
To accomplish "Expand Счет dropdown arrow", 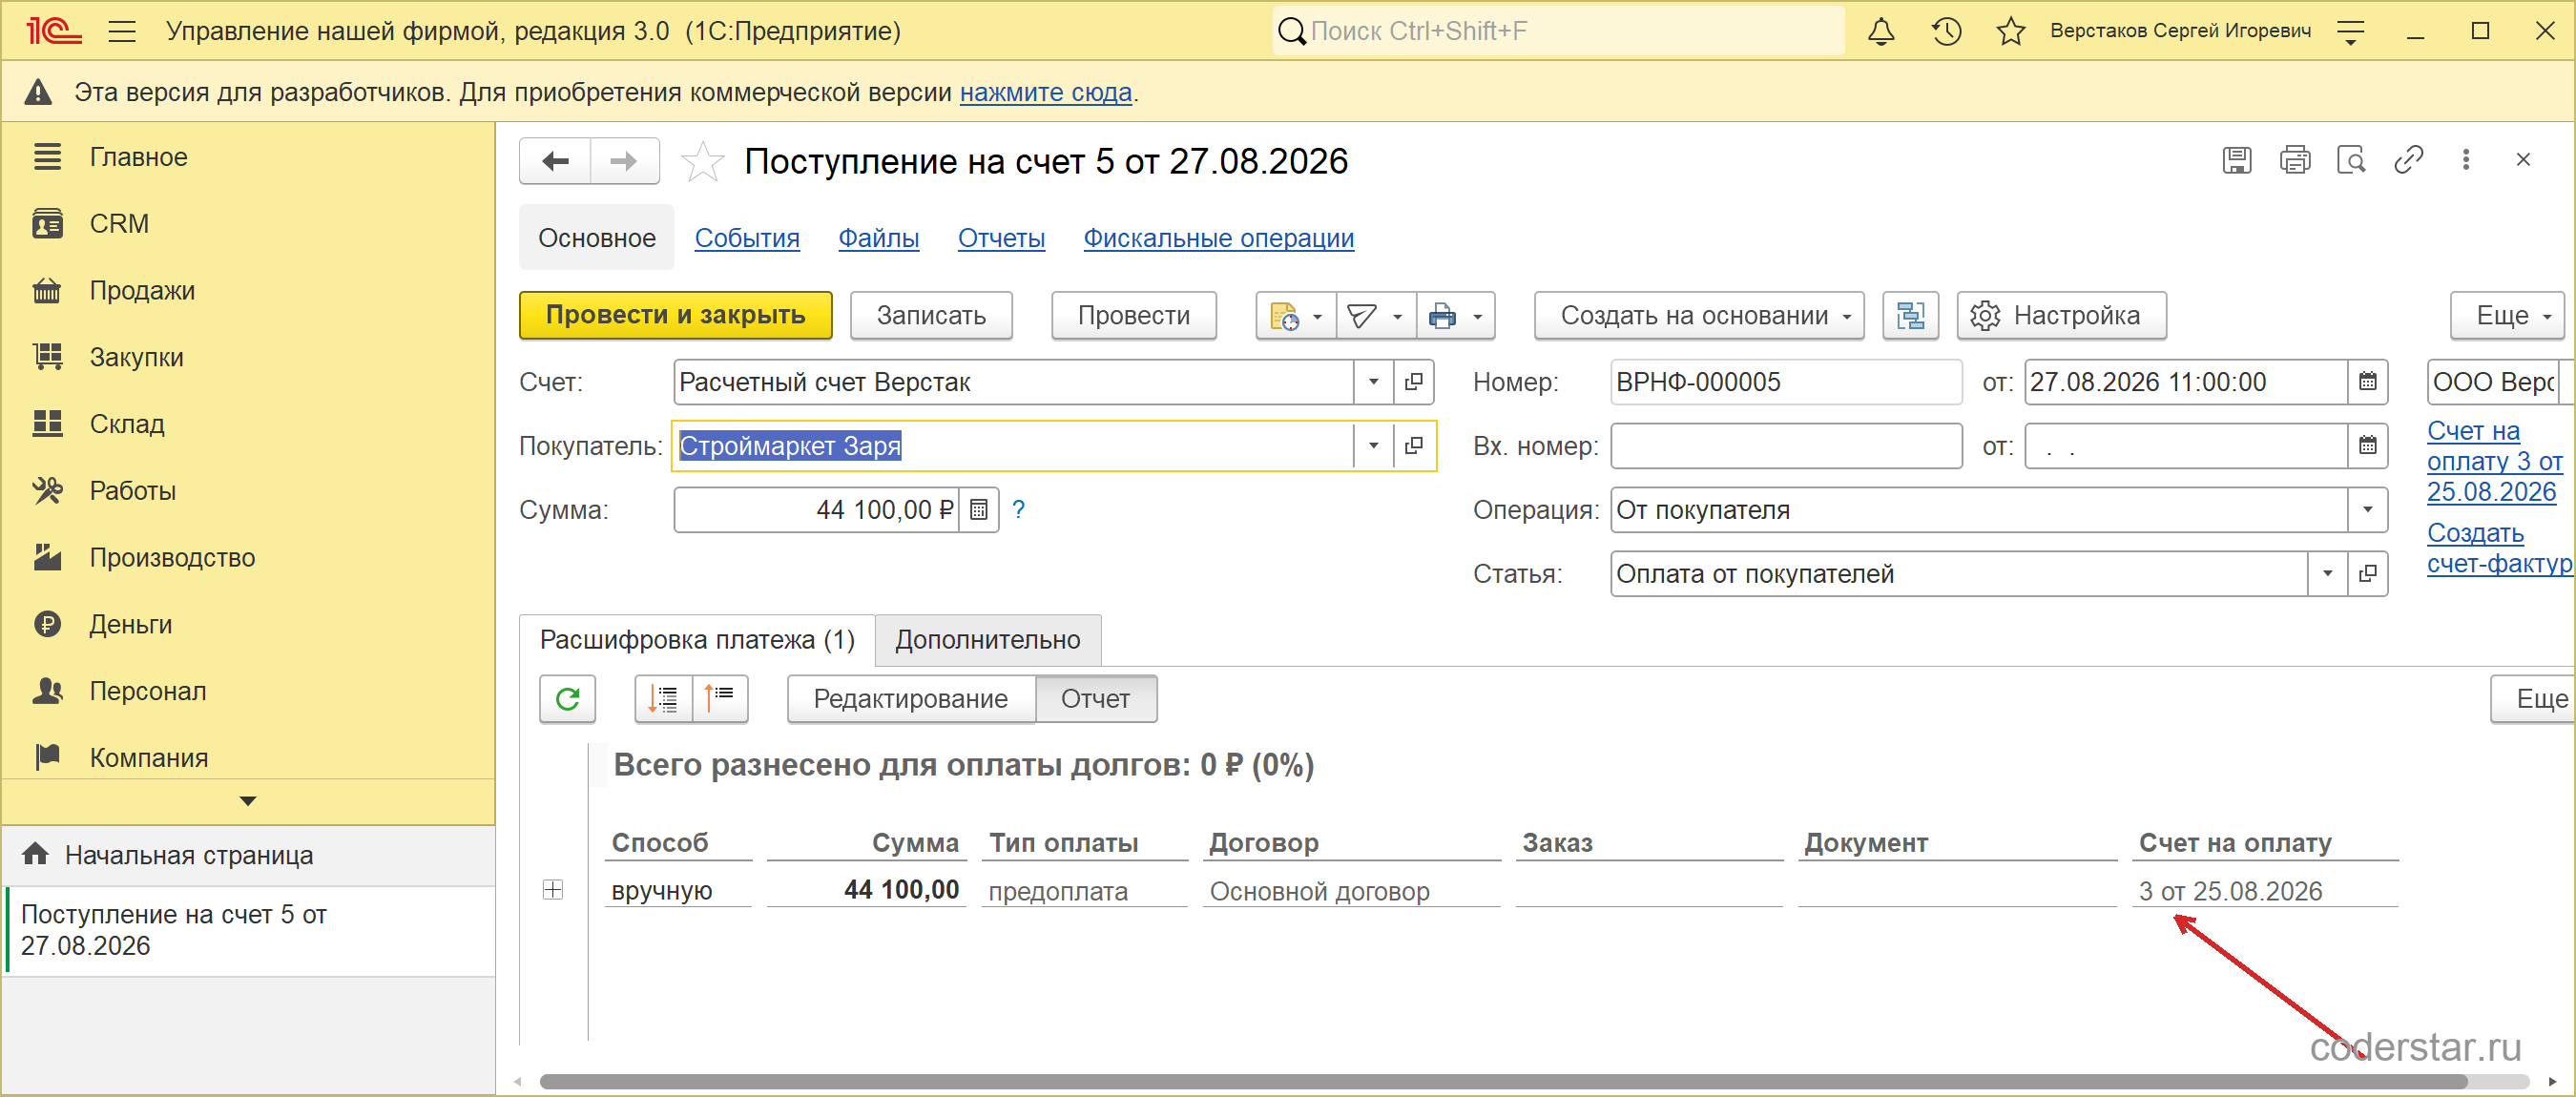I will [1373, 382].
